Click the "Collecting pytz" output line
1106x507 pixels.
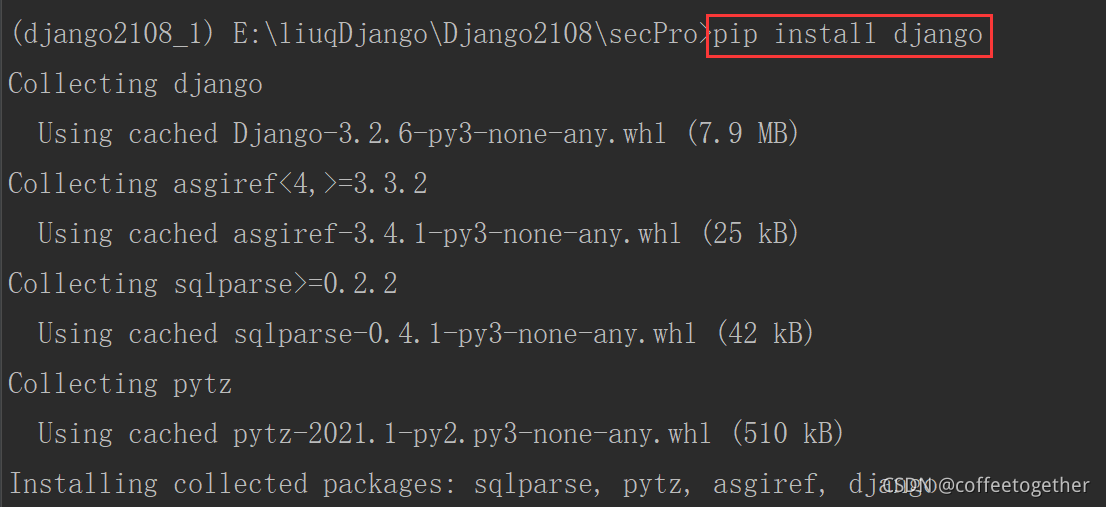(120, 385)
